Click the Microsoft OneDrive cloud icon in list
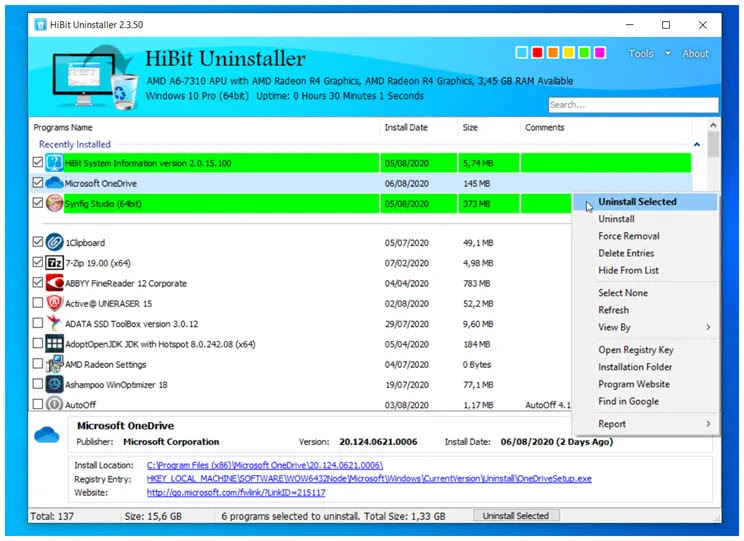This screenshot has height=541, width=744. tap(54, 183)
